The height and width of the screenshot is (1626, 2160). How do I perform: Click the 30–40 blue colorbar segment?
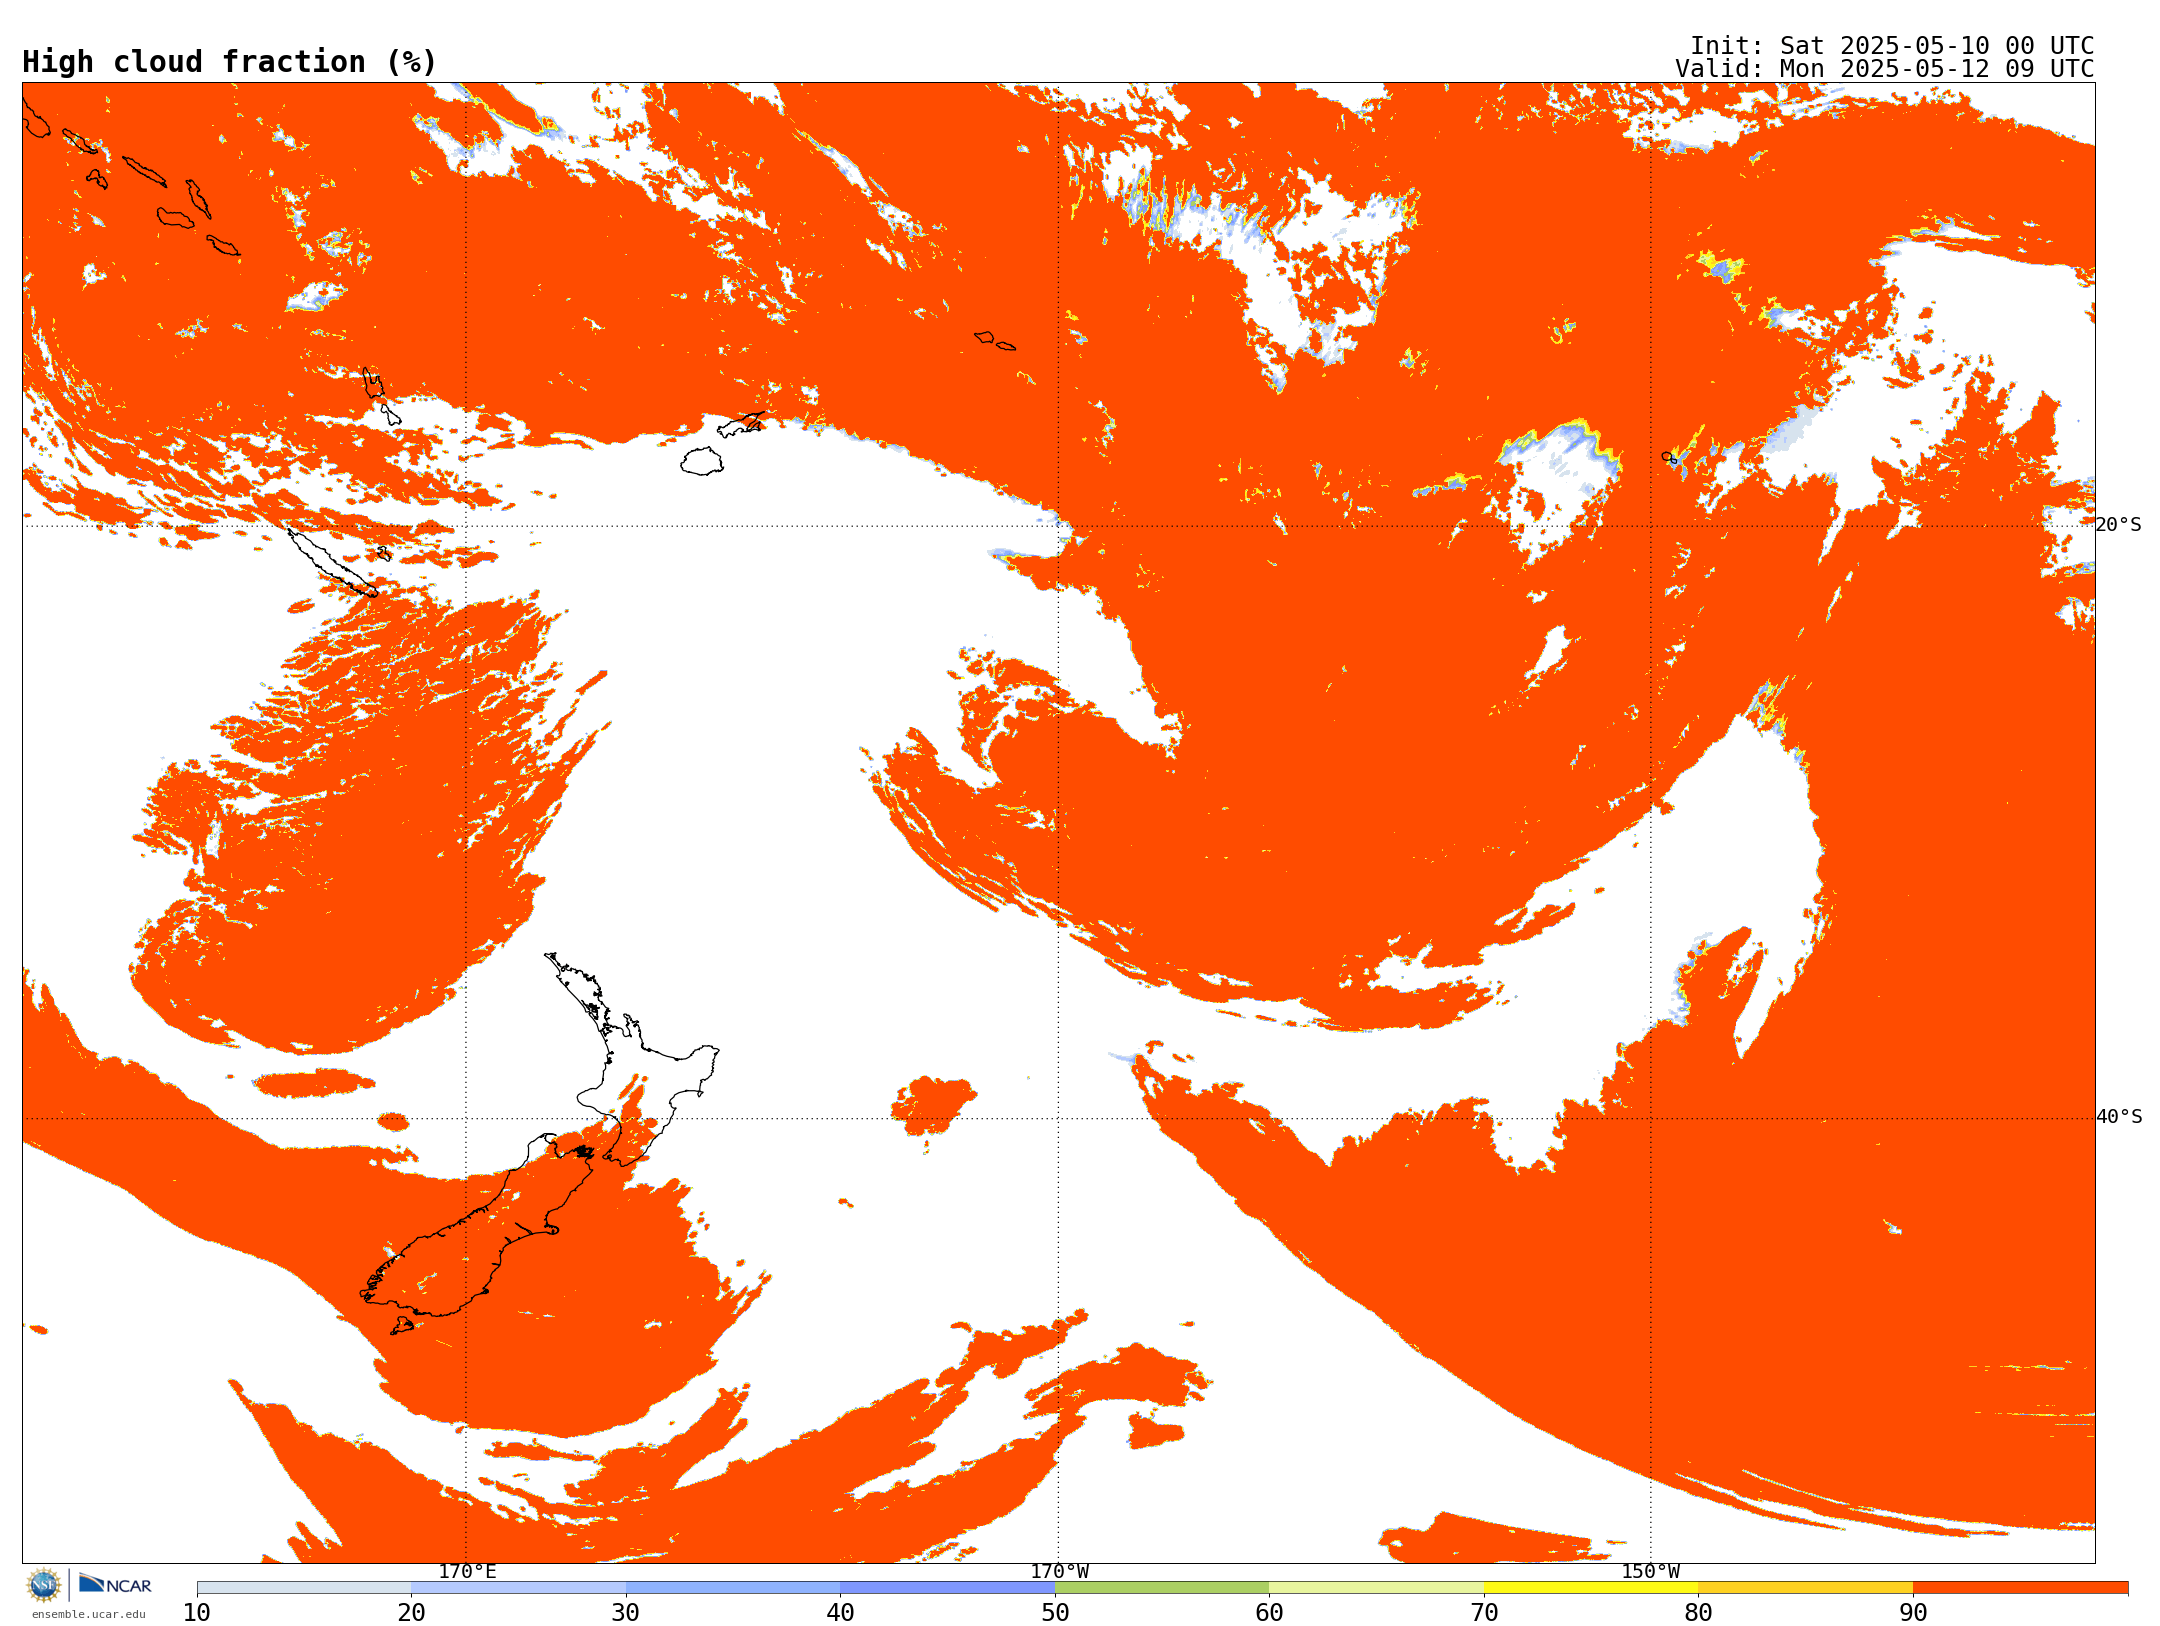(x=733, y=1588)
